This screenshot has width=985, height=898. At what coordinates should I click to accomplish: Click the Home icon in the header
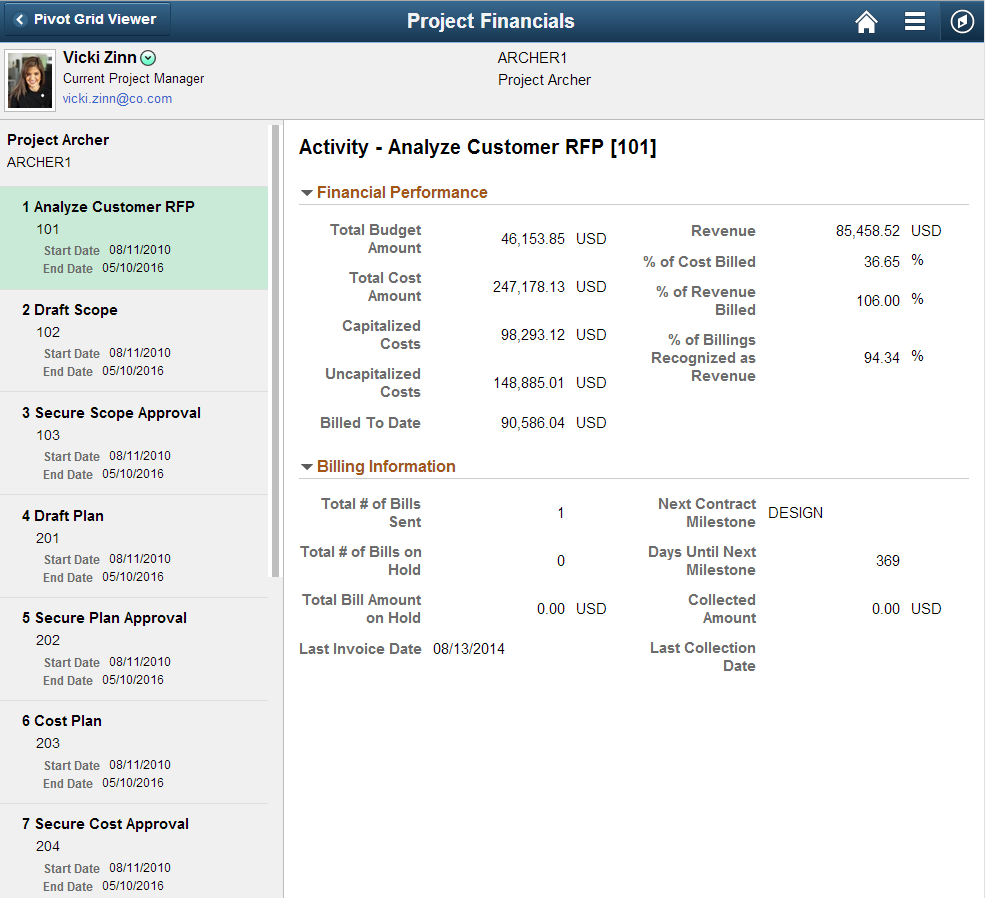866,21
